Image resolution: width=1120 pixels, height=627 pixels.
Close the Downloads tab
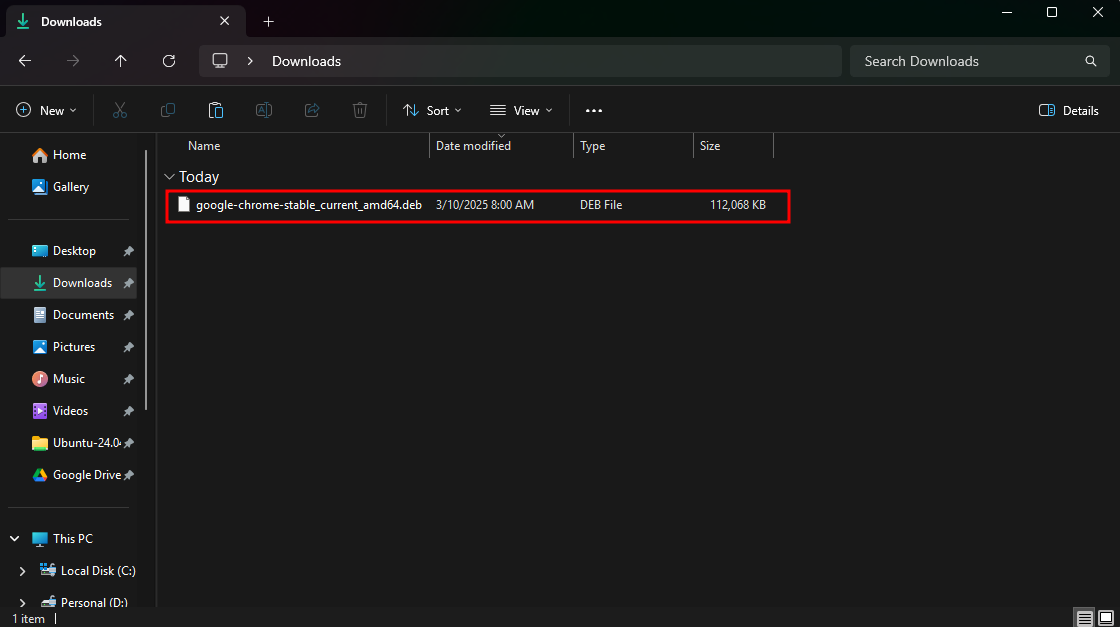[x=224, y=21]
